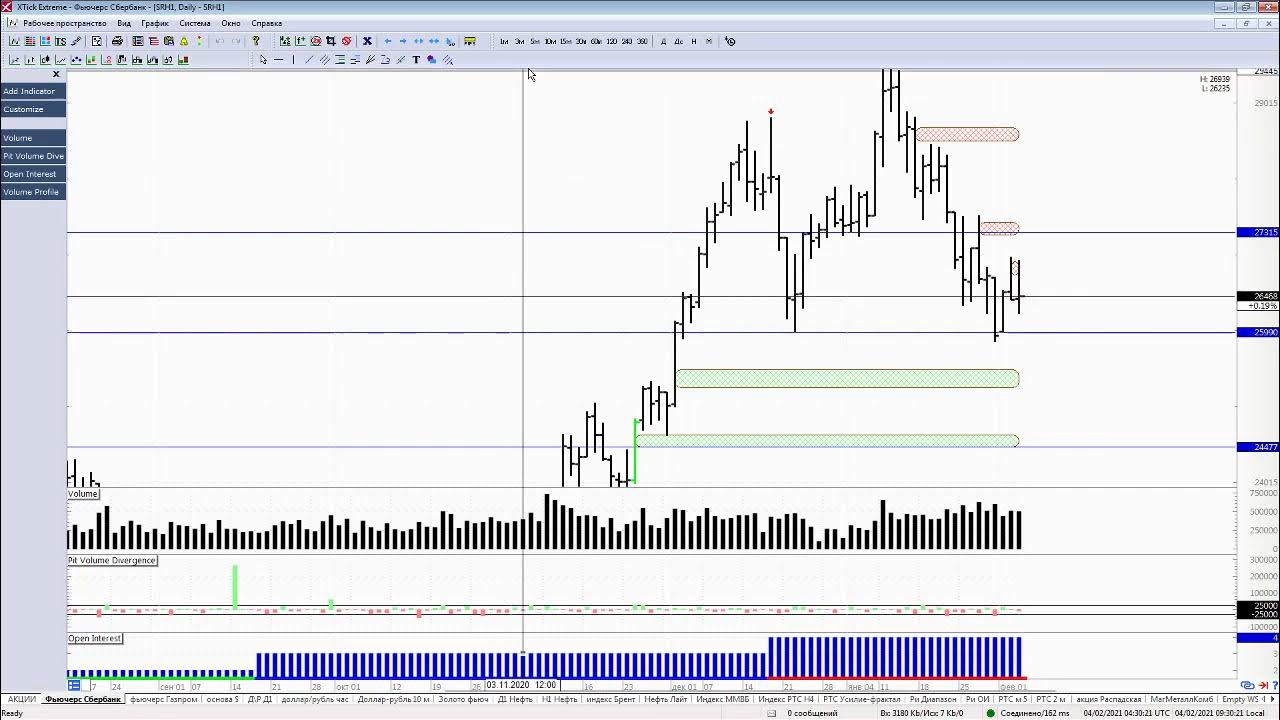Click the Open Interest pane label
This screenshot has height=720, width=1280.
(95, 638)
